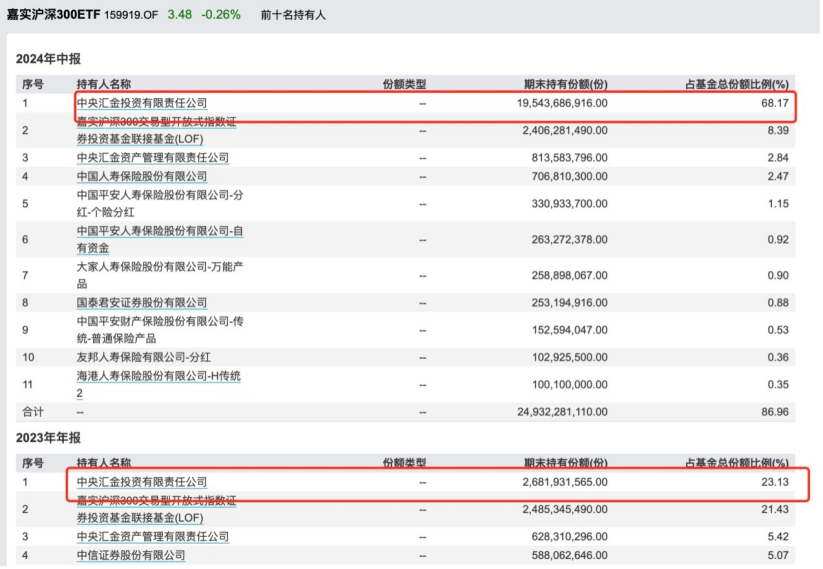Viewport: 823px width, 569px height.
Task: Click 序号 column header in 2023 table
Action: coord(33,463)
